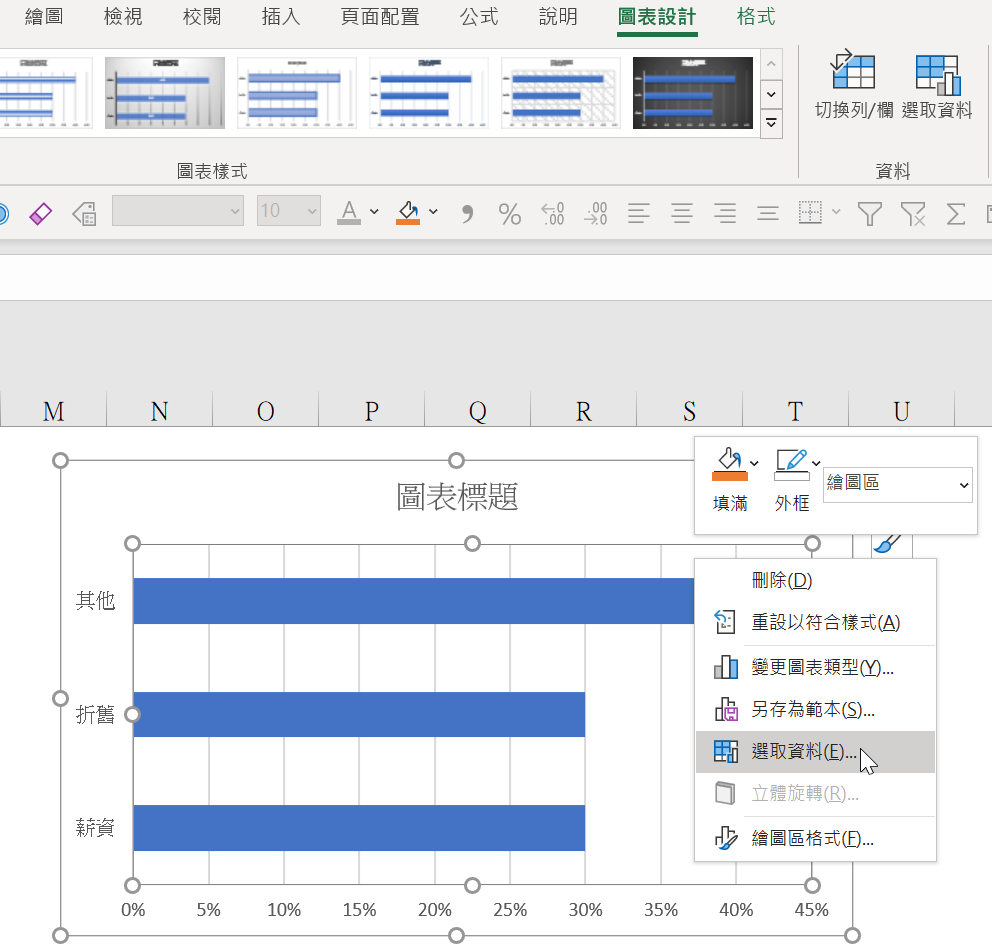992x948 pixels.
Task: Switch to the 格式 tab
Action: point(756,17)
